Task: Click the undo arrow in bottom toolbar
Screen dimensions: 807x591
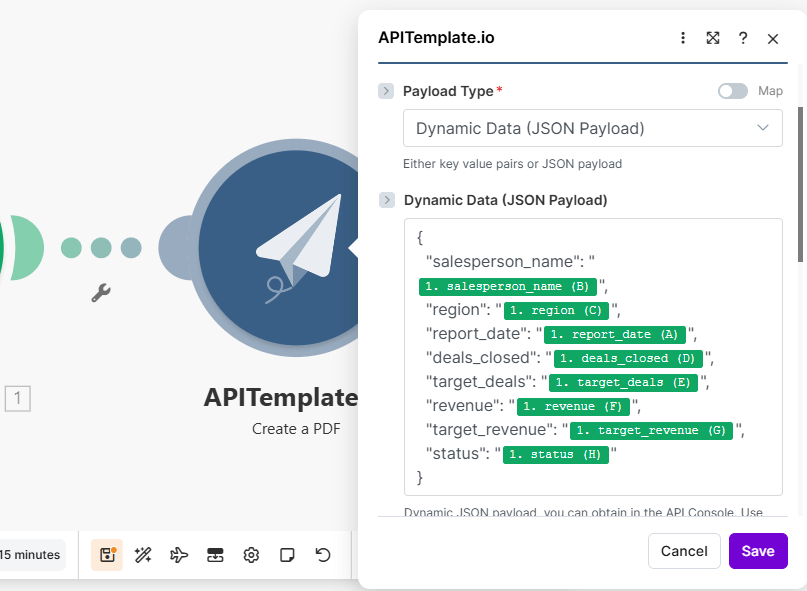Action: click(x=322, y=555)
